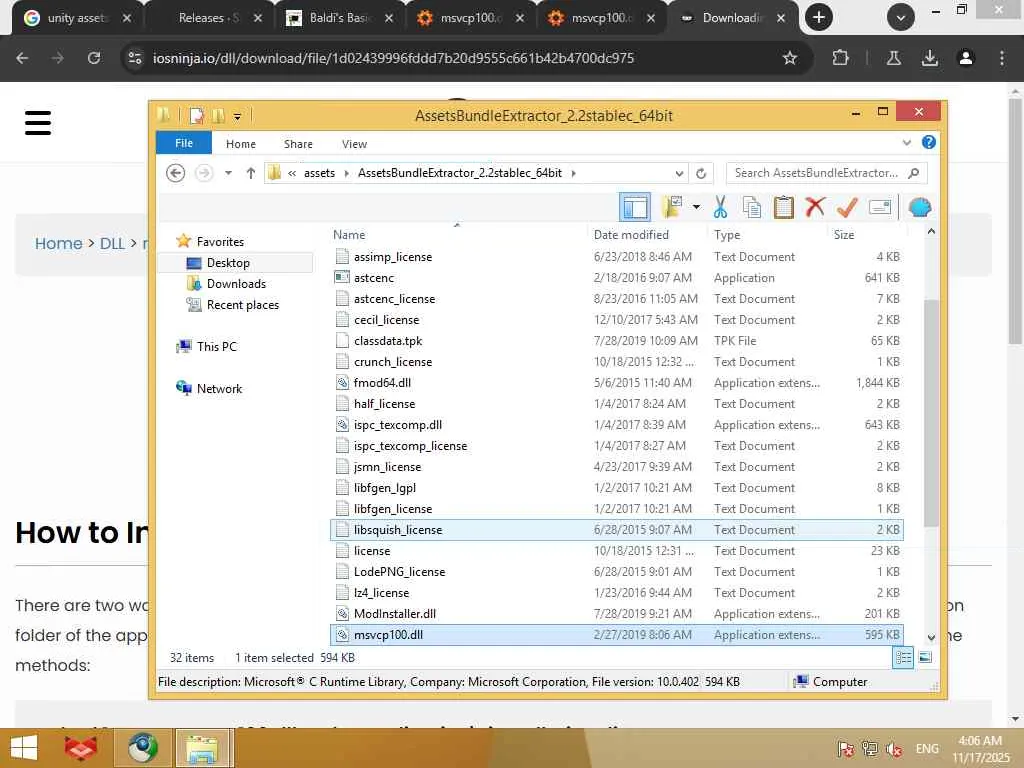Click the folder options toolbar icon
The height and width of the screenshot is (768, 1024).
click(x=672, y=208)
